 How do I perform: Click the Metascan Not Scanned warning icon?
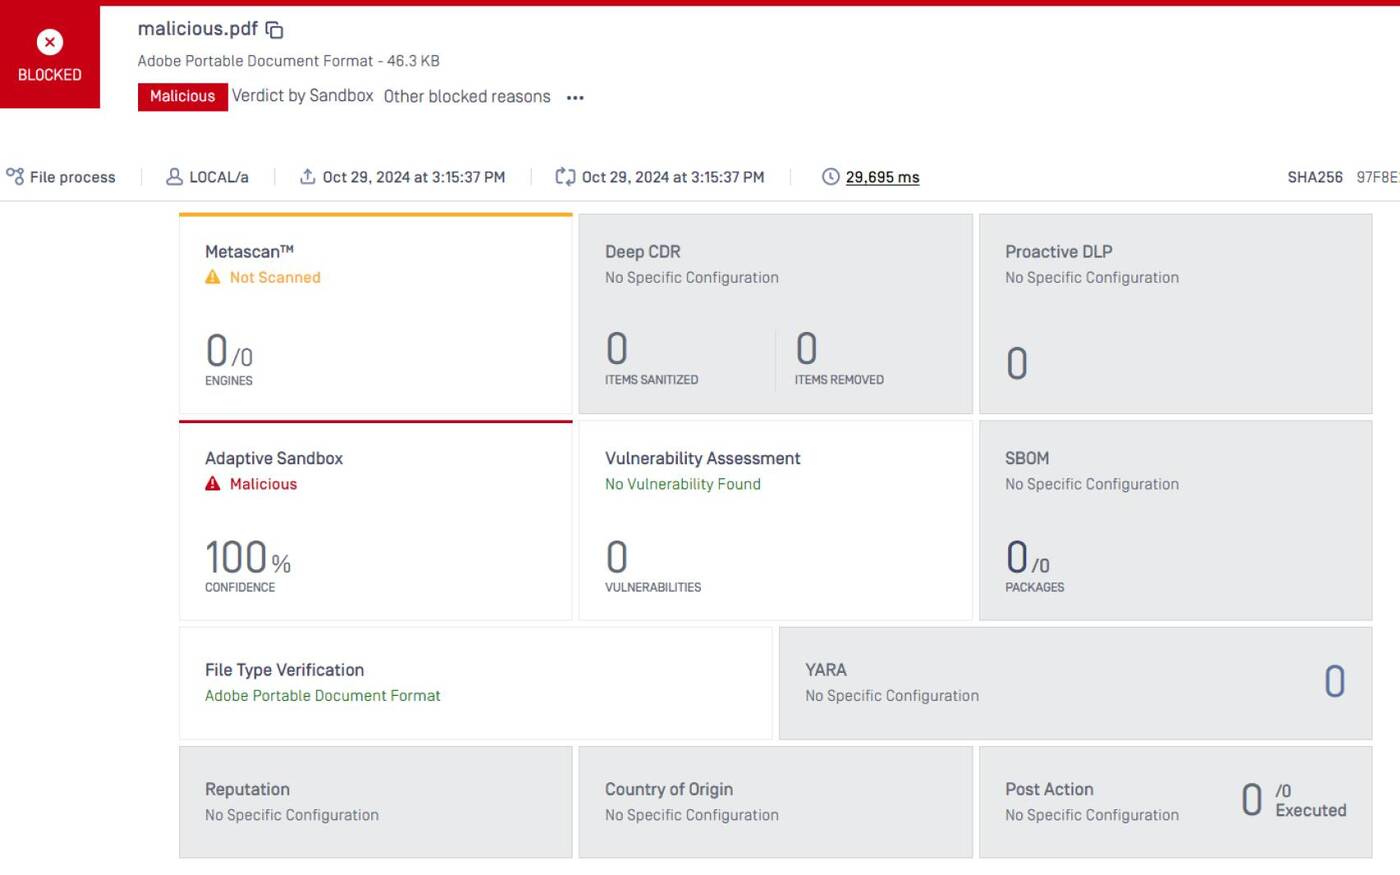213,278
